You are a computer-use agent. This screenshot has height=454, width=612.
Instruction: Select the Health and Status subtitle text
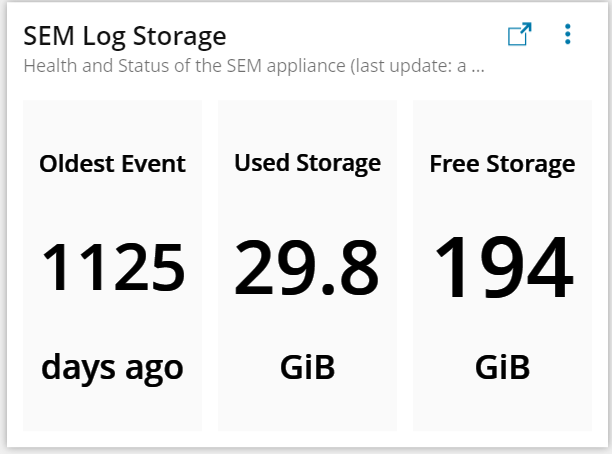click(254, 66)
